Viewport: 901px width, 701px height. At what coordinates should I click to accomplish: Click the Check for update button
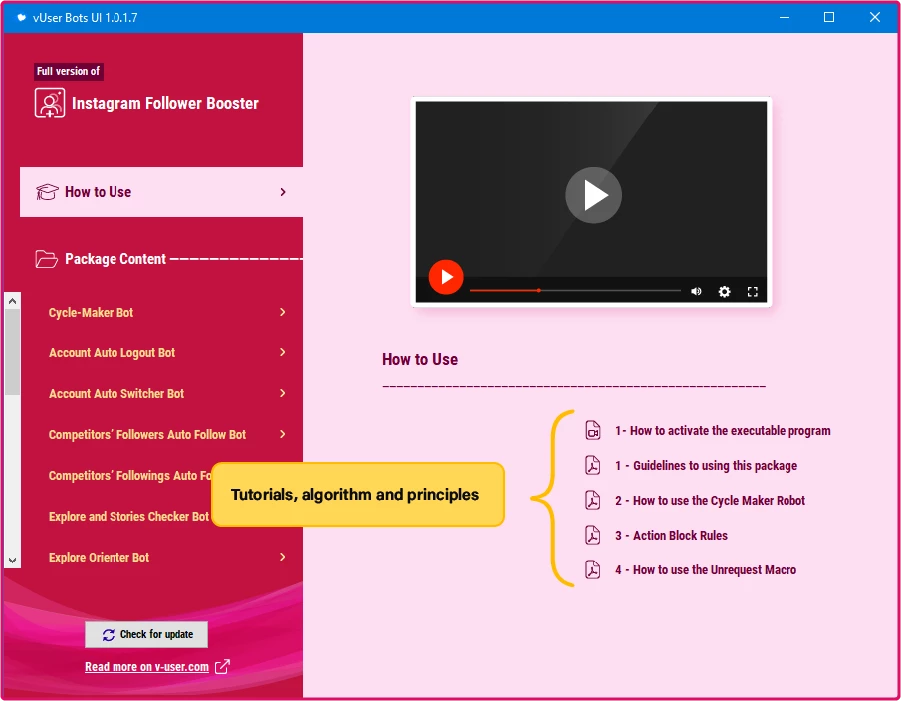click(147, 634)
